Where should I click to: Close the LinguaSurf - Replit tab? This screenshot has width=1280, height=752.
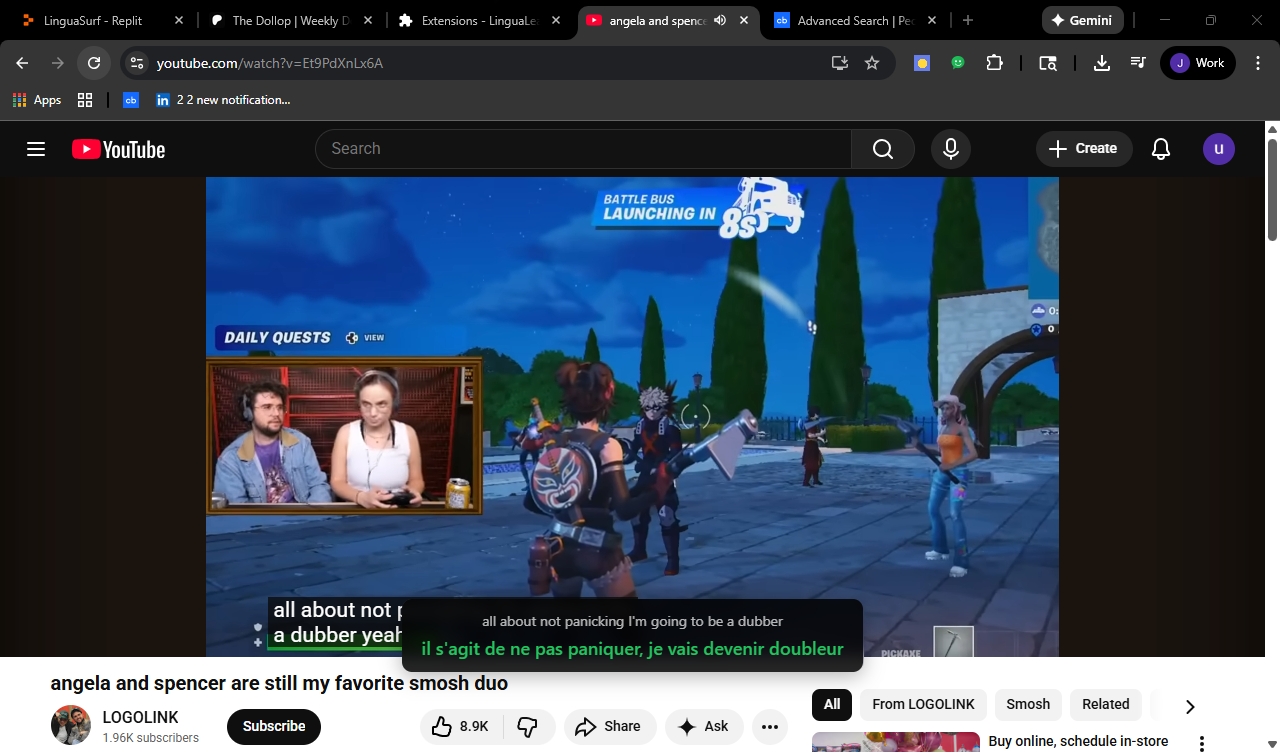[x=179, y=20]
